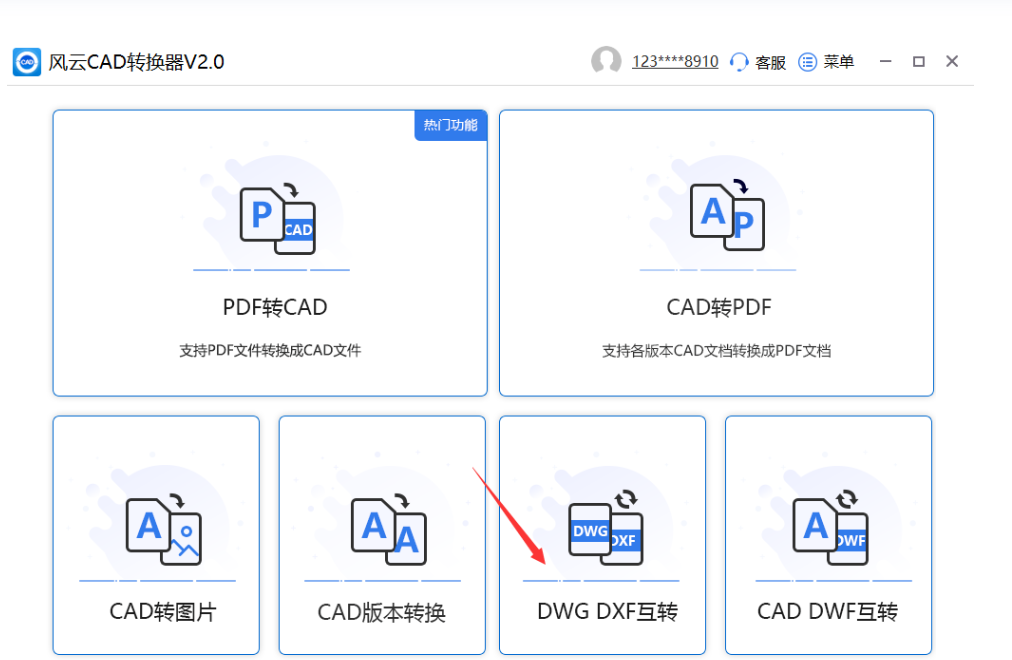Click description 支持PDF文件转换成CAD文件
The height and width of the screenshot is (660, 1012).
[x=270, y=350]
